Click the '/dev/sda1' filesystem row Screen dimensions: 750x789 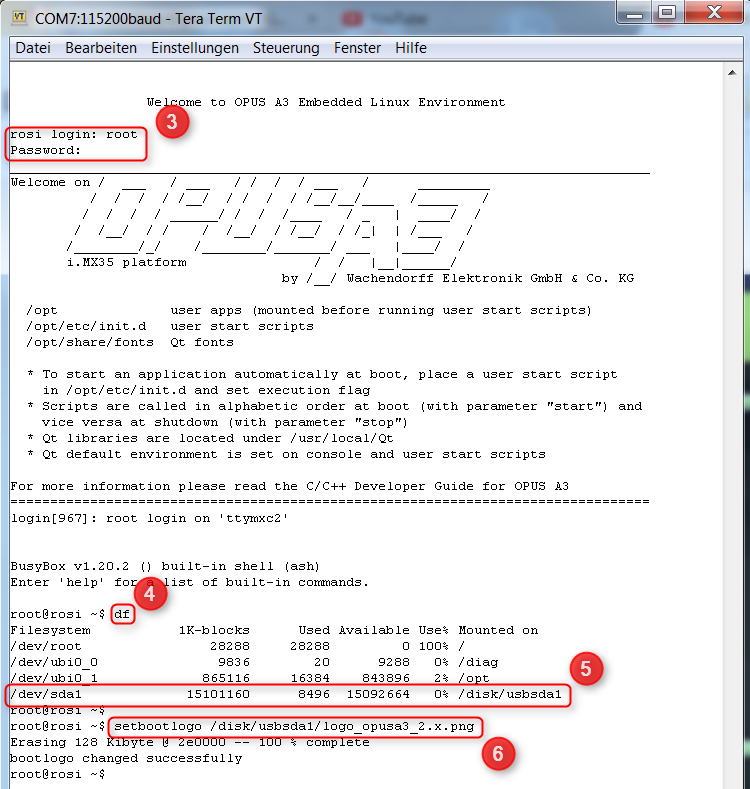(x=286, y=694)
